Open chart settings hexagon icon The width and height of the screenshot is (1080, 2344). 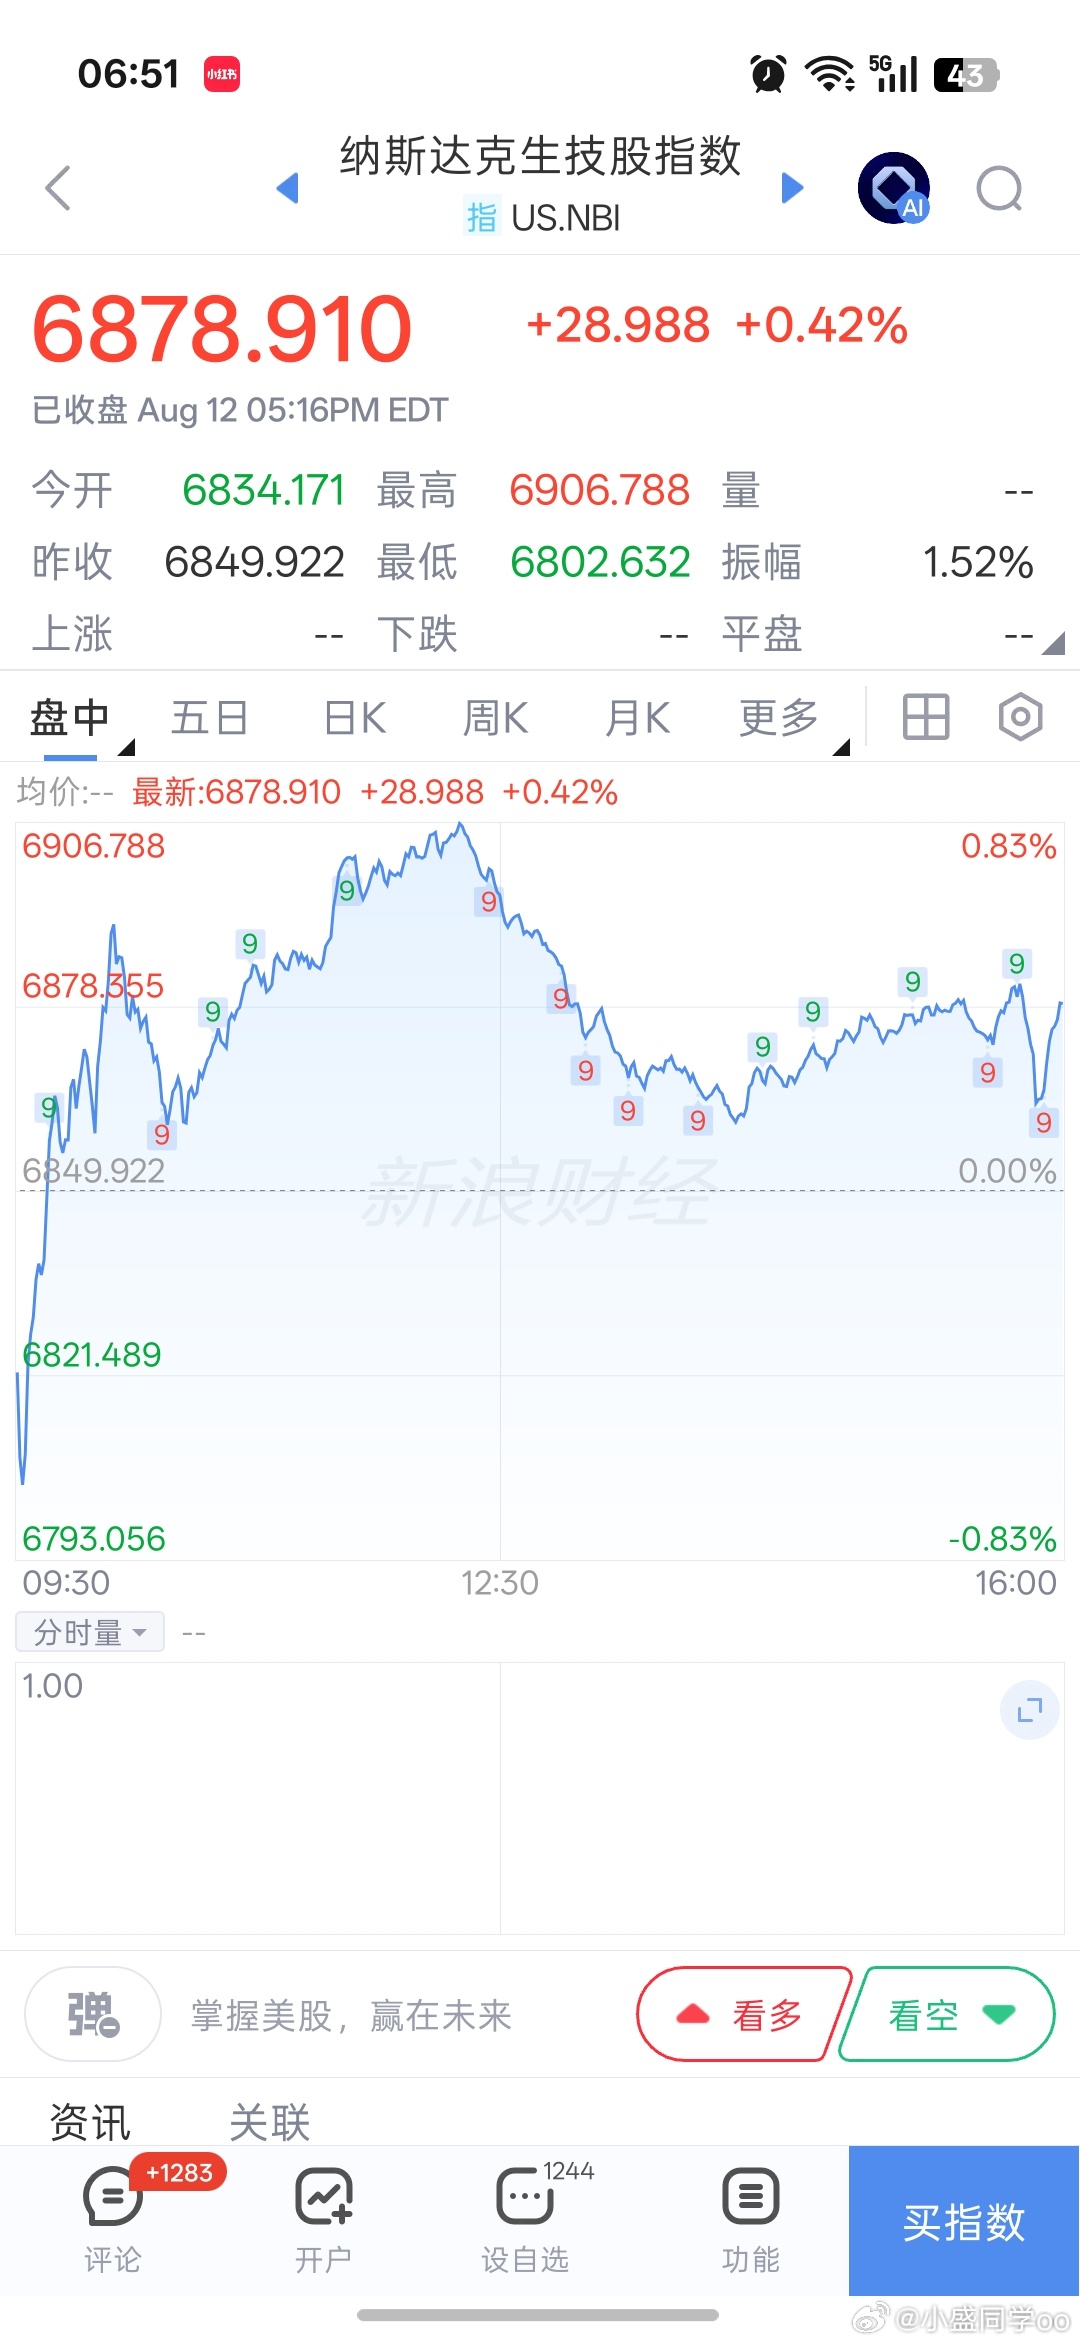1020,717
